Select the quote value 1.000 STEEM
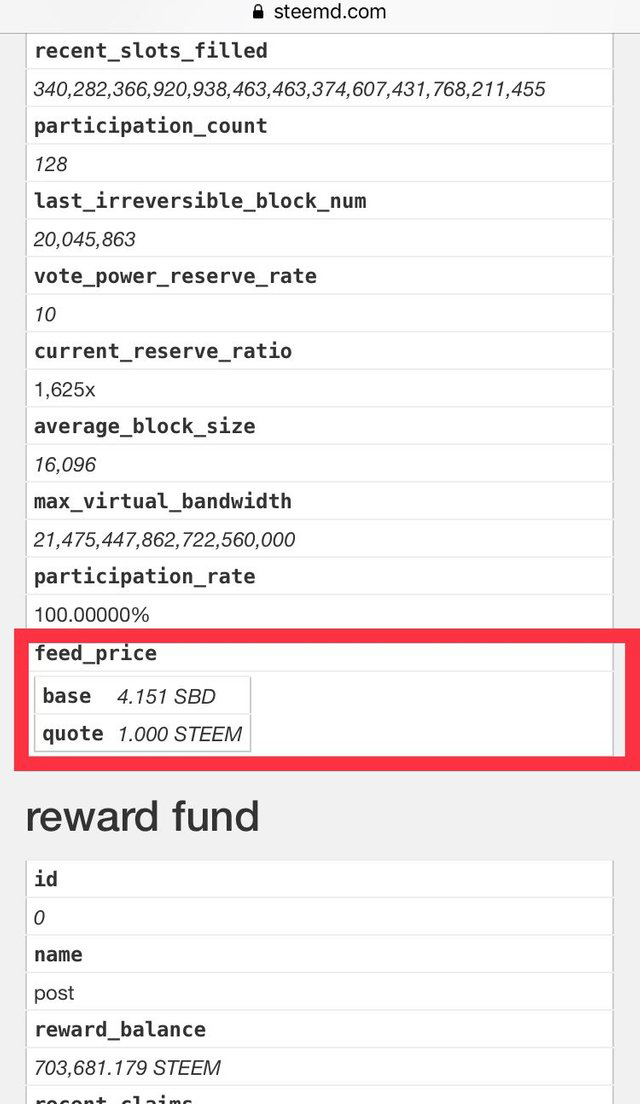This screenshot has height=1104, width=640. tap(180, 734)
